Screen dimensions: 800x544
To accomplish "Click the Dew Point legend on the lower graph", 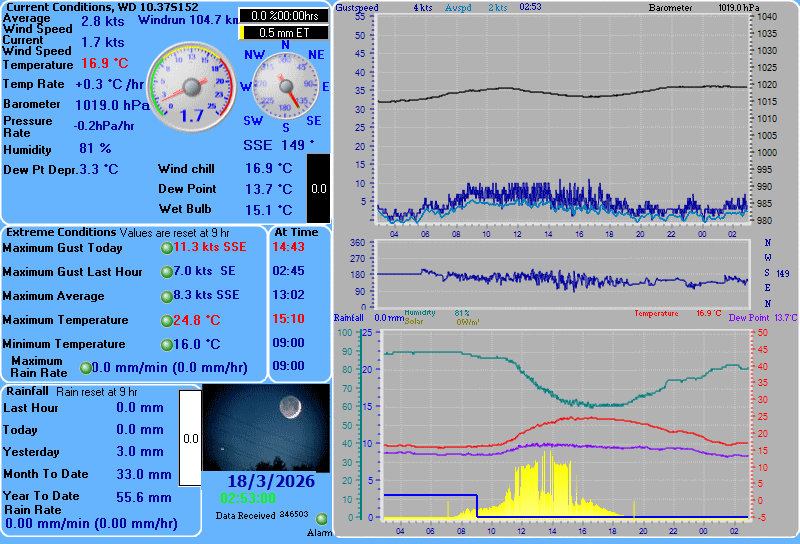I will click(749, 317).
